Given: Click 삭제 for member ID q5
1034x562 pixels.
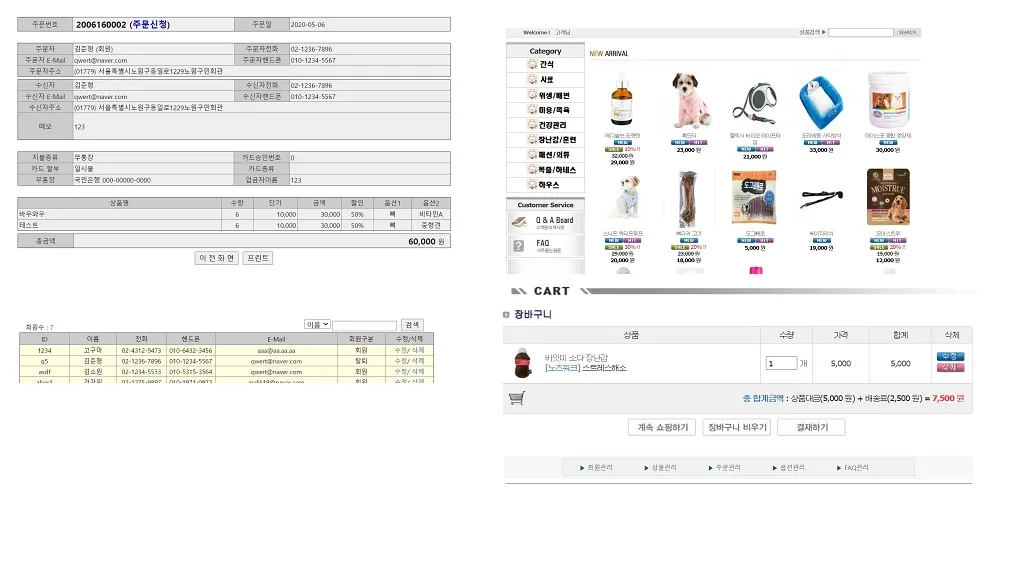Looking at the screenshot, I should [418, 361].
